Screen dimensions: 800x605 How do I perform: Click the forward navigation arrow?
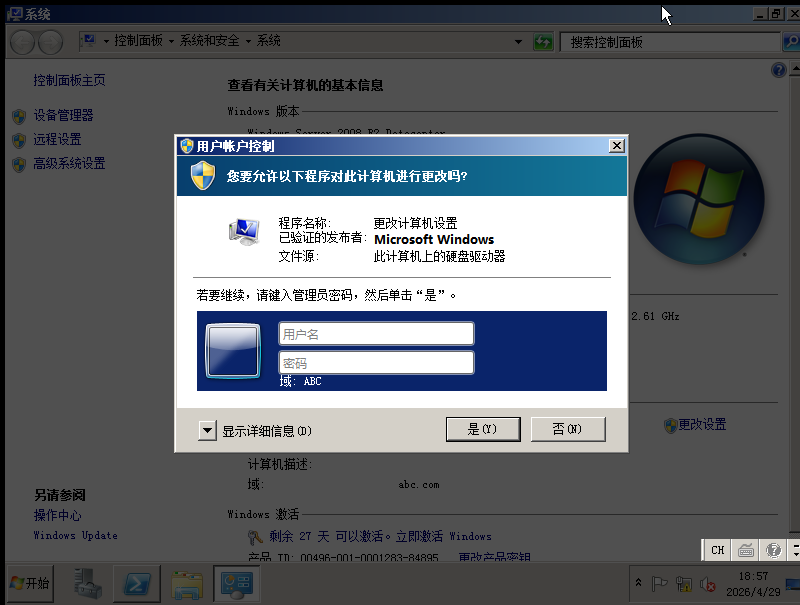pos(51,42)
